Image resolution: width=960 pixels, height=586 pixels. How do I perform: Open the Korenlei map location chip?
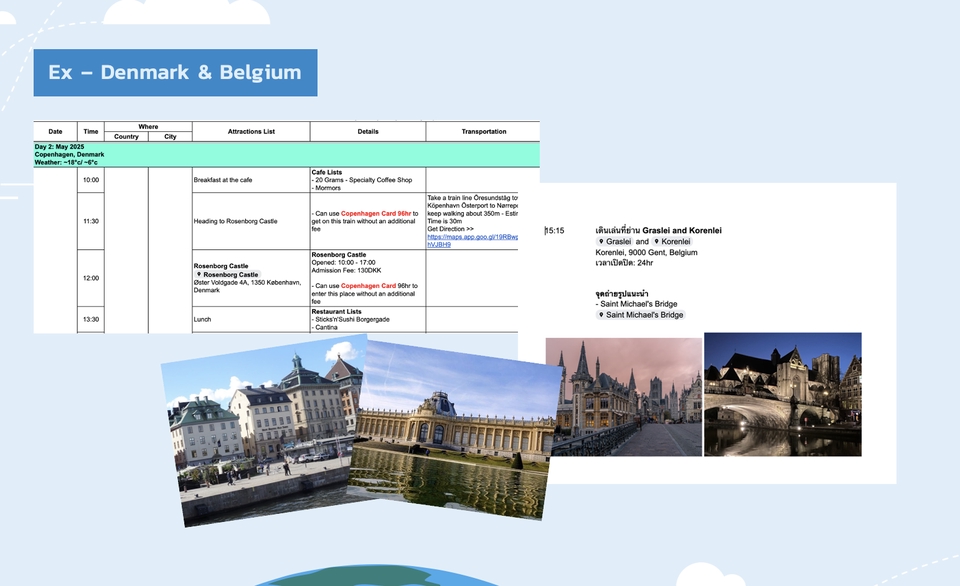tap(672, 241)
